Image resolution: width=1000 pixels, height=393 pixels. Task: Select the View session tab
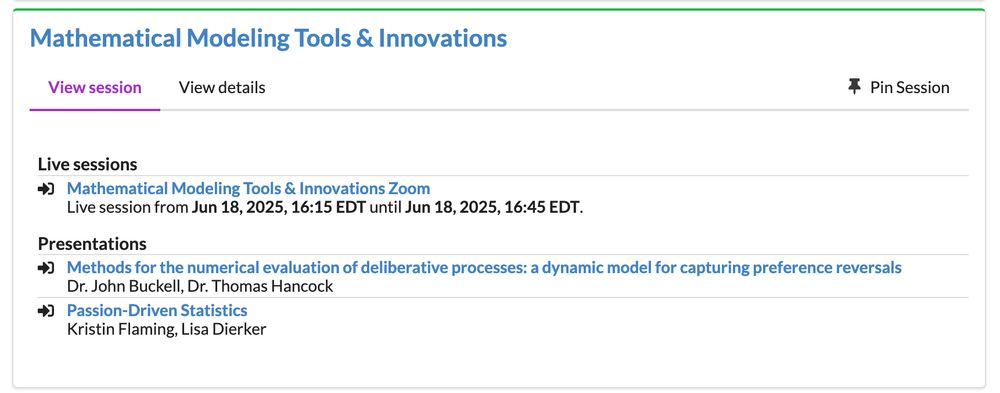[95, 87]
